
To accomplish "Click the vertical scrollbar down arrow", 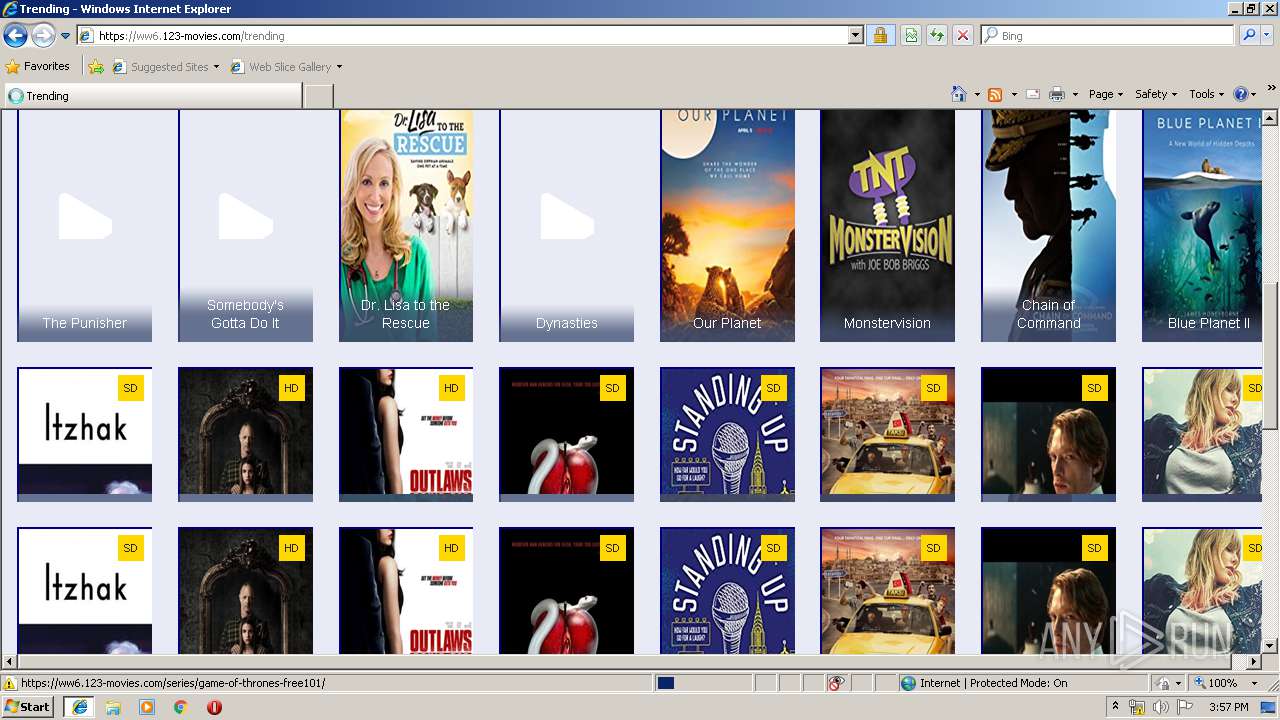I will [1271, 646].
